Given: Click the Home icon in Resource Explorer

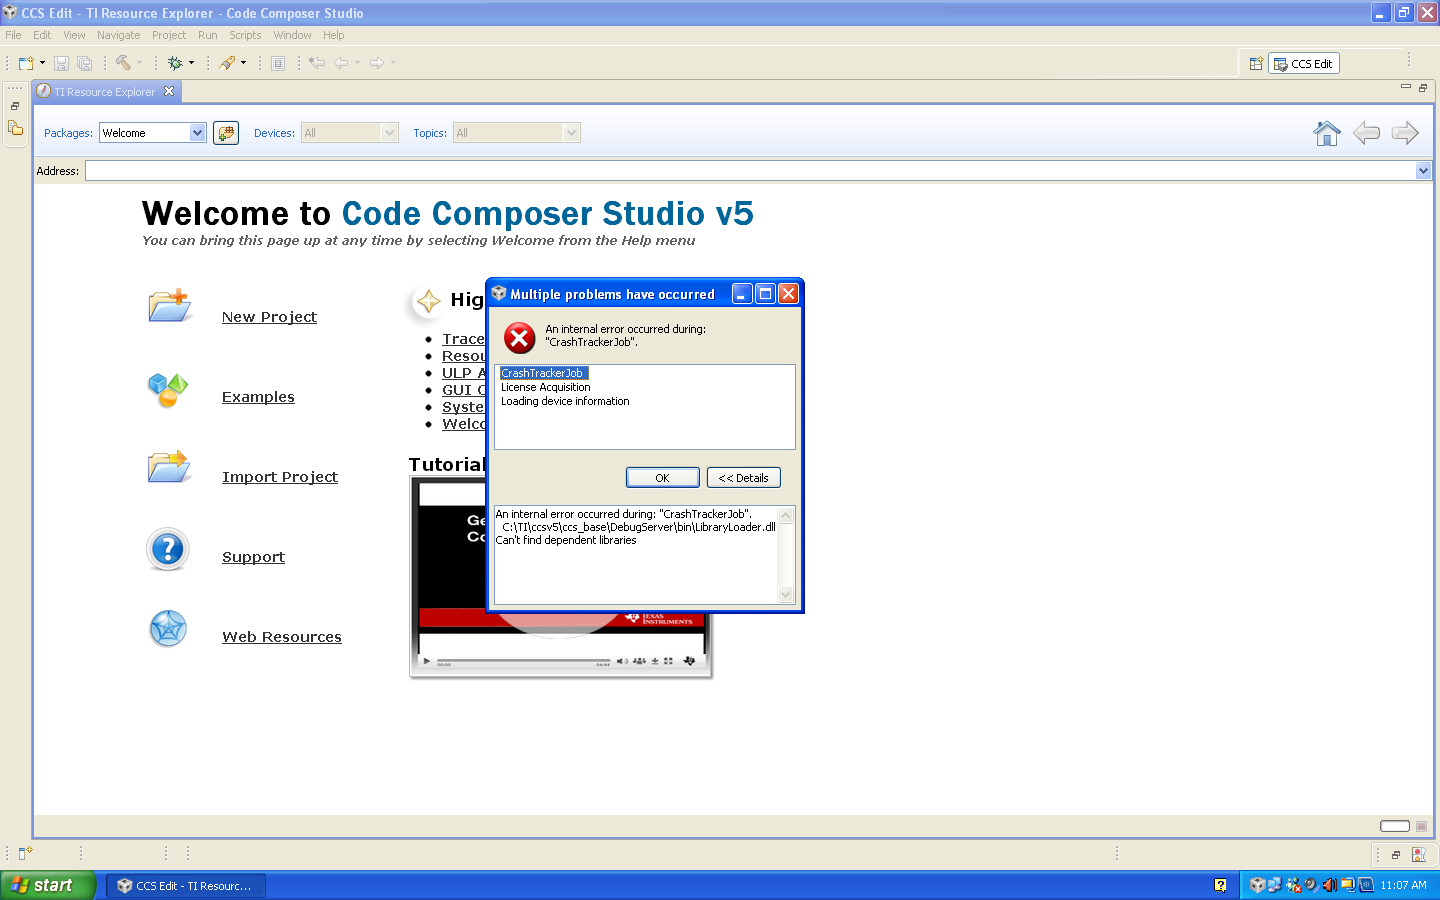Looking at the screenshot, I should pos(1327,133).
